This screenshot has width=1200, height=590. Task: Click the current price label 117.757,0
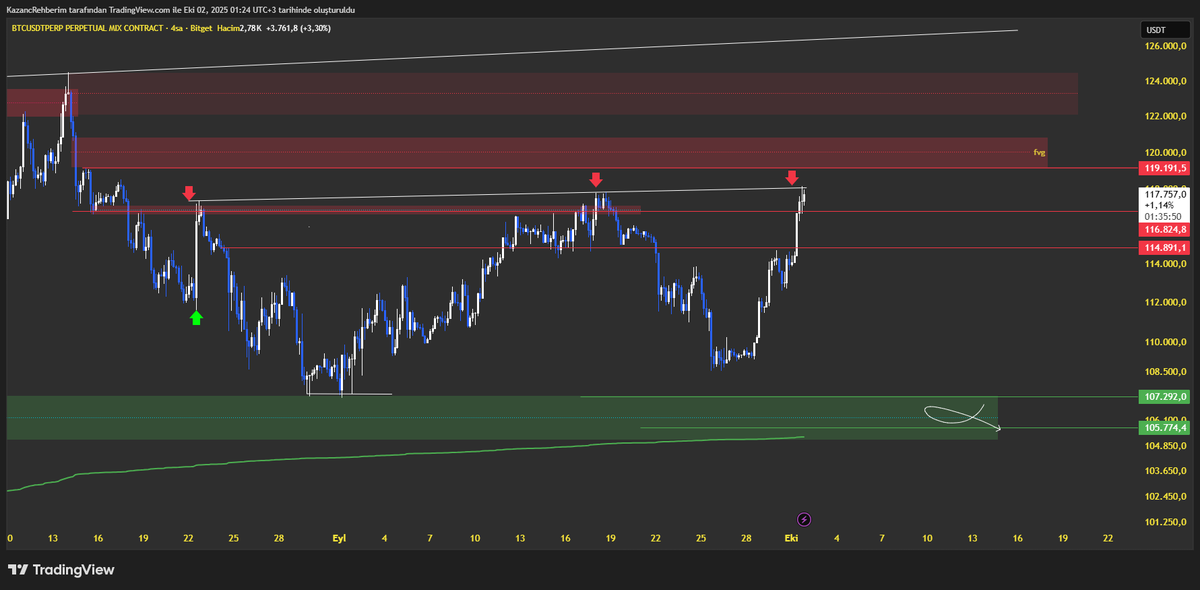coord(1164,193)
